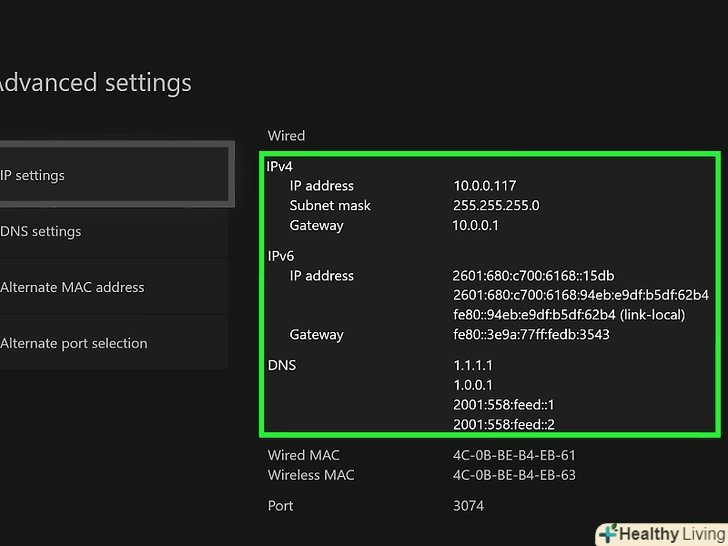Click Wireless MAC address 4C-0B-BE-B4-EB-63

[x=514, y=476]
